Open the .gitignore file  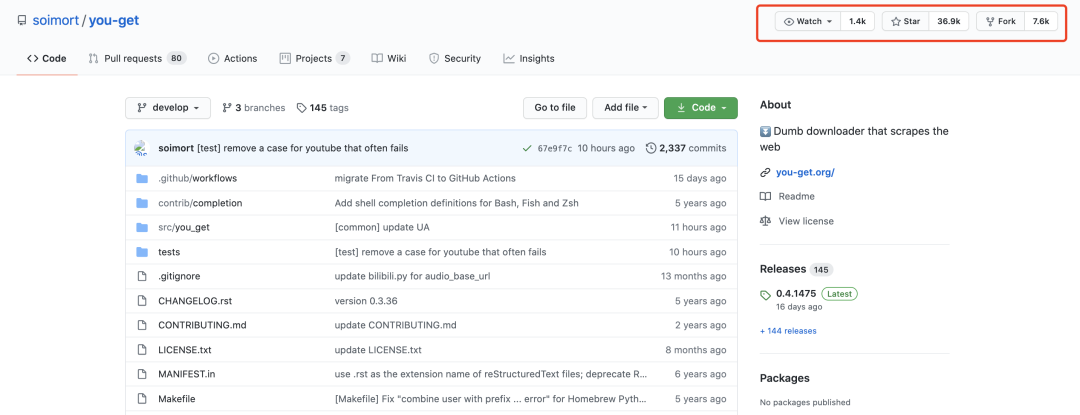pyautogui.click(x=179, y=276)
